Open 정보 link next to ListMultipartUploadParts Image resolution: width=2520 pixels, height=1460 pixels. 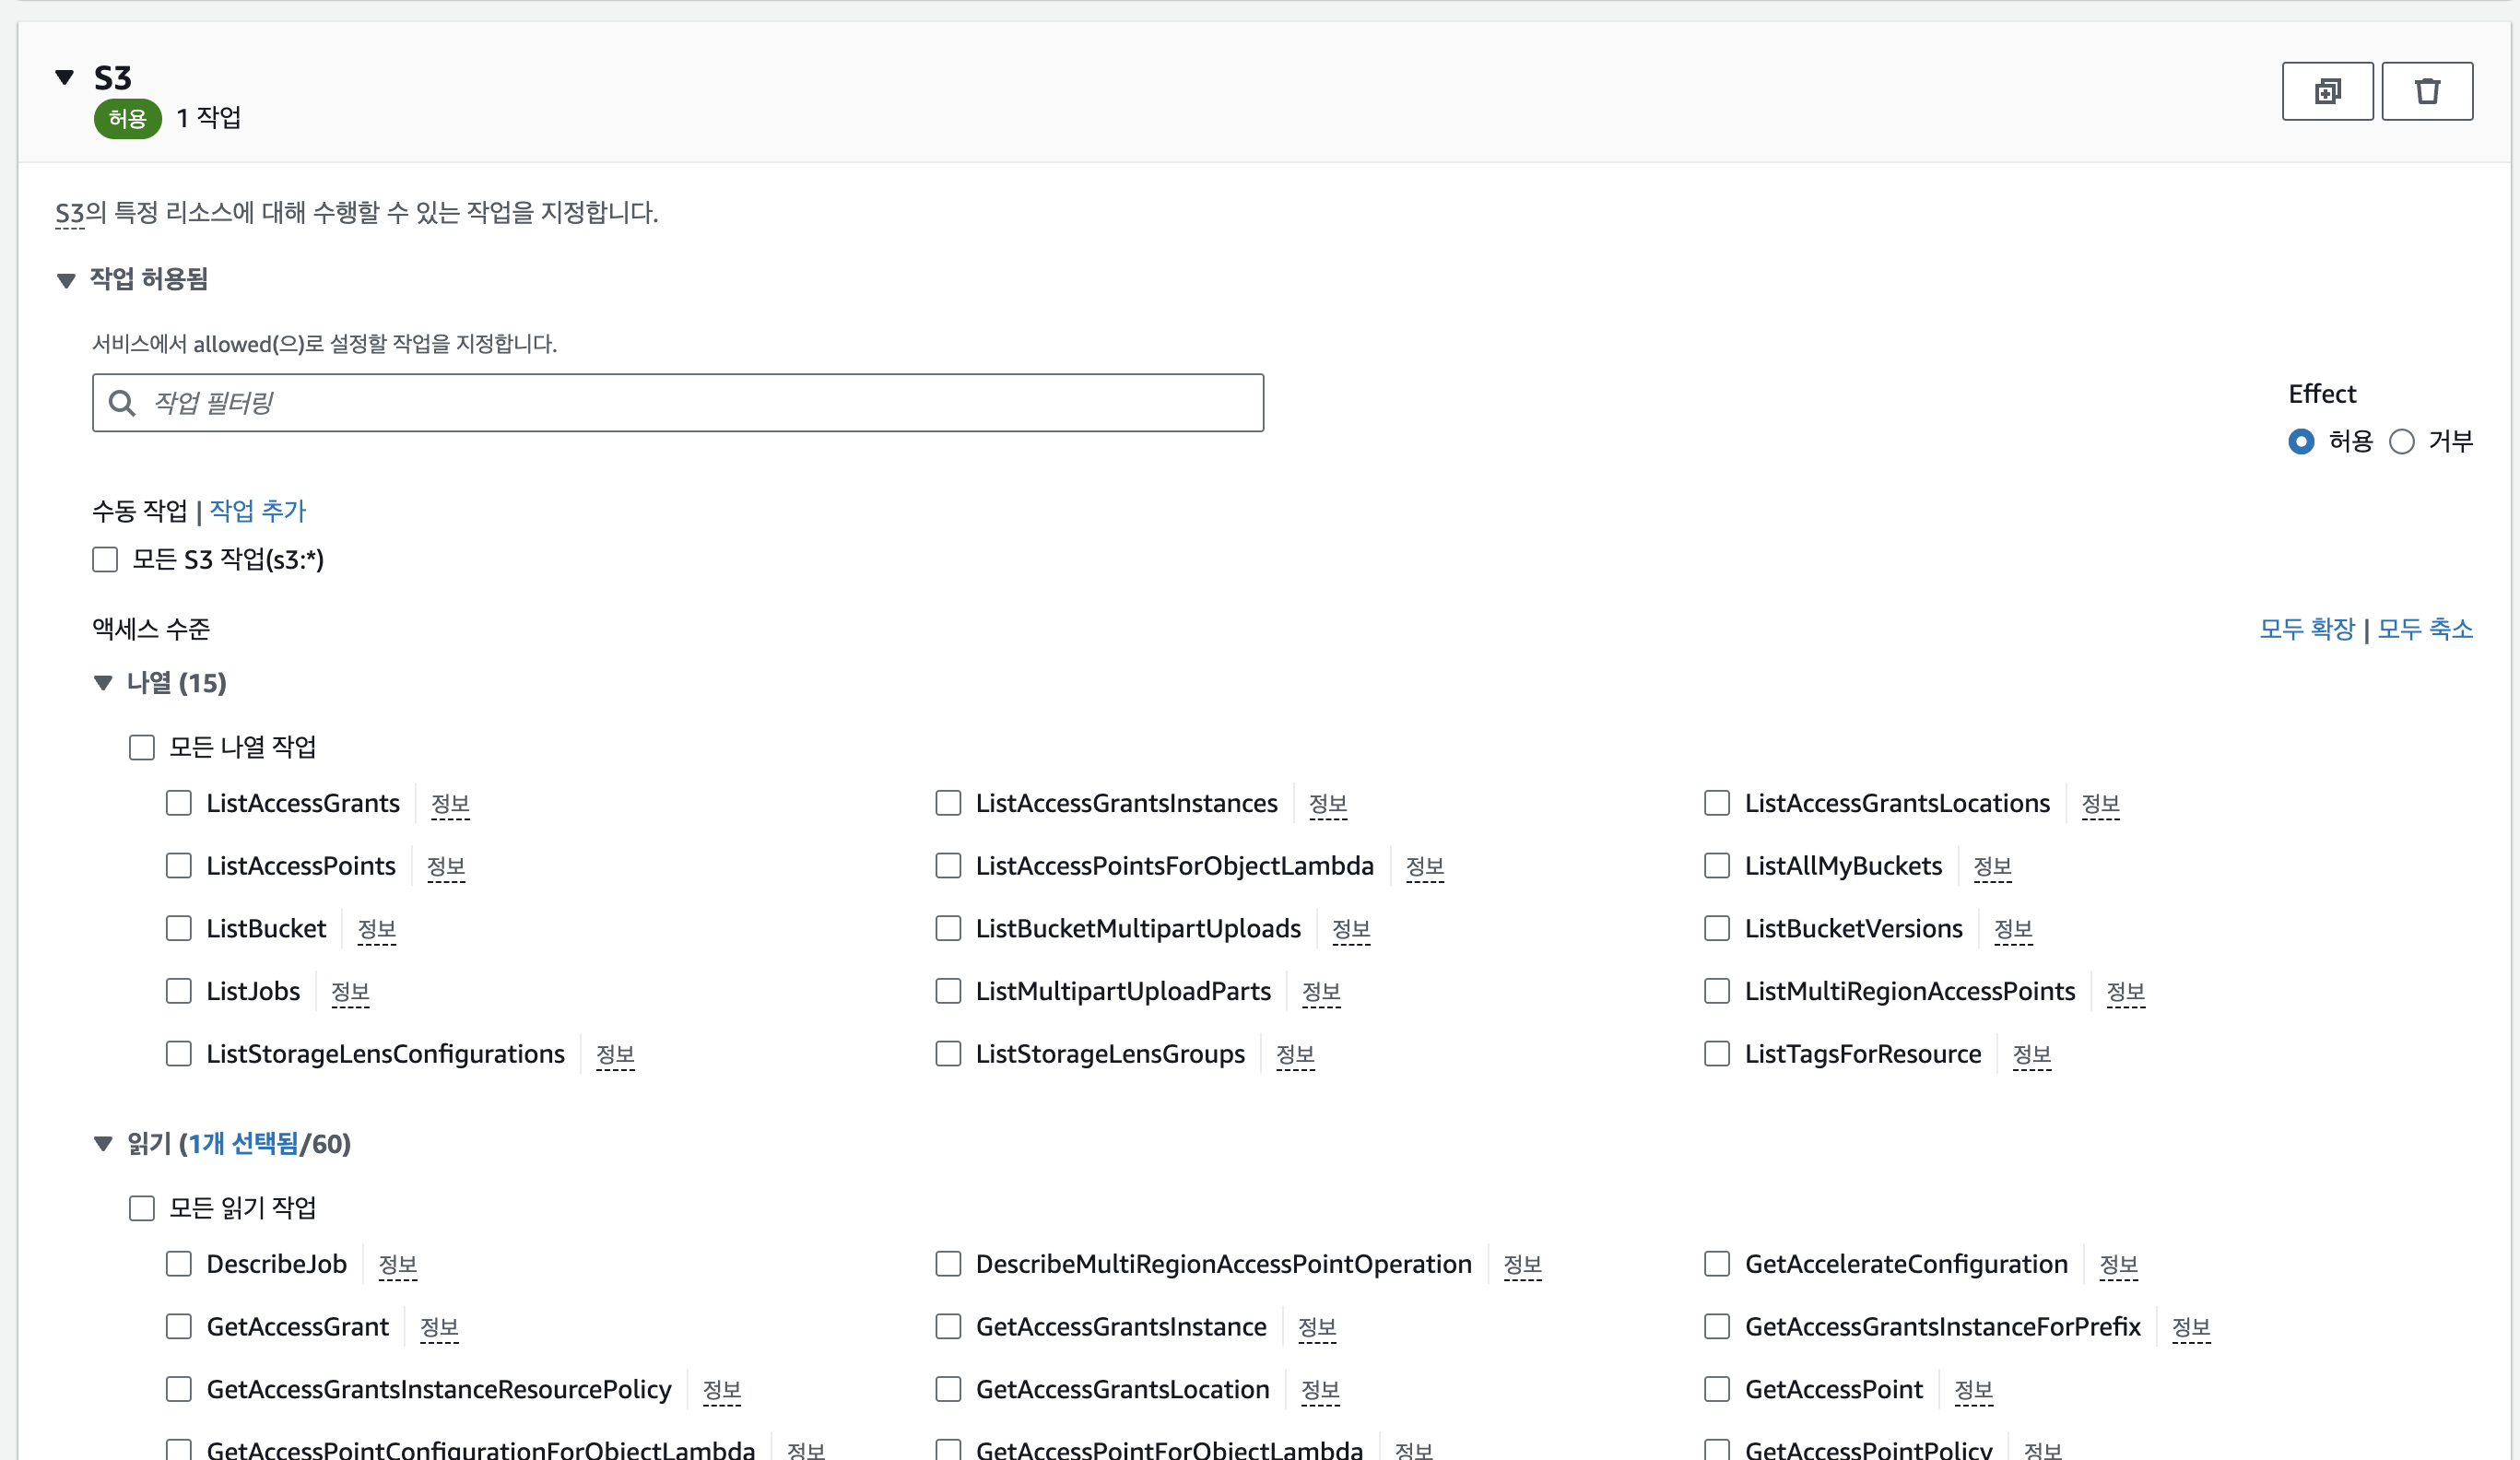pos(1321,992)
